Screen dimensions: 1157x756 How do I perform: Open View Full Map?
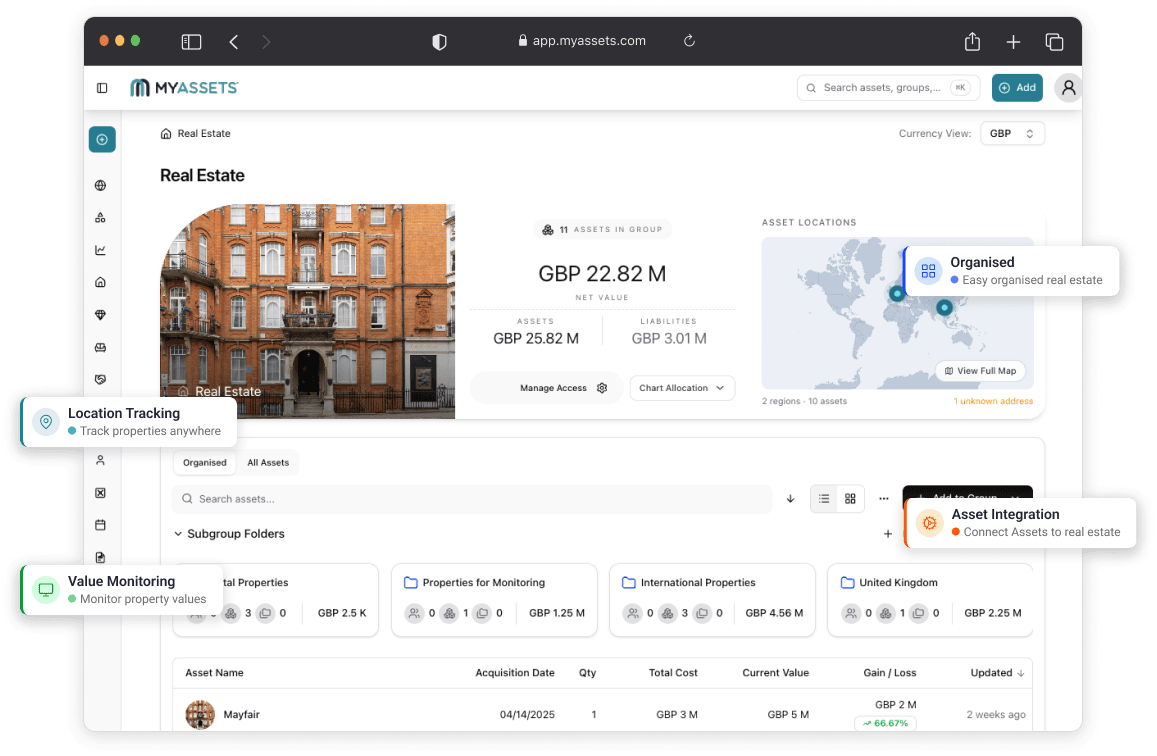(980, 371)
